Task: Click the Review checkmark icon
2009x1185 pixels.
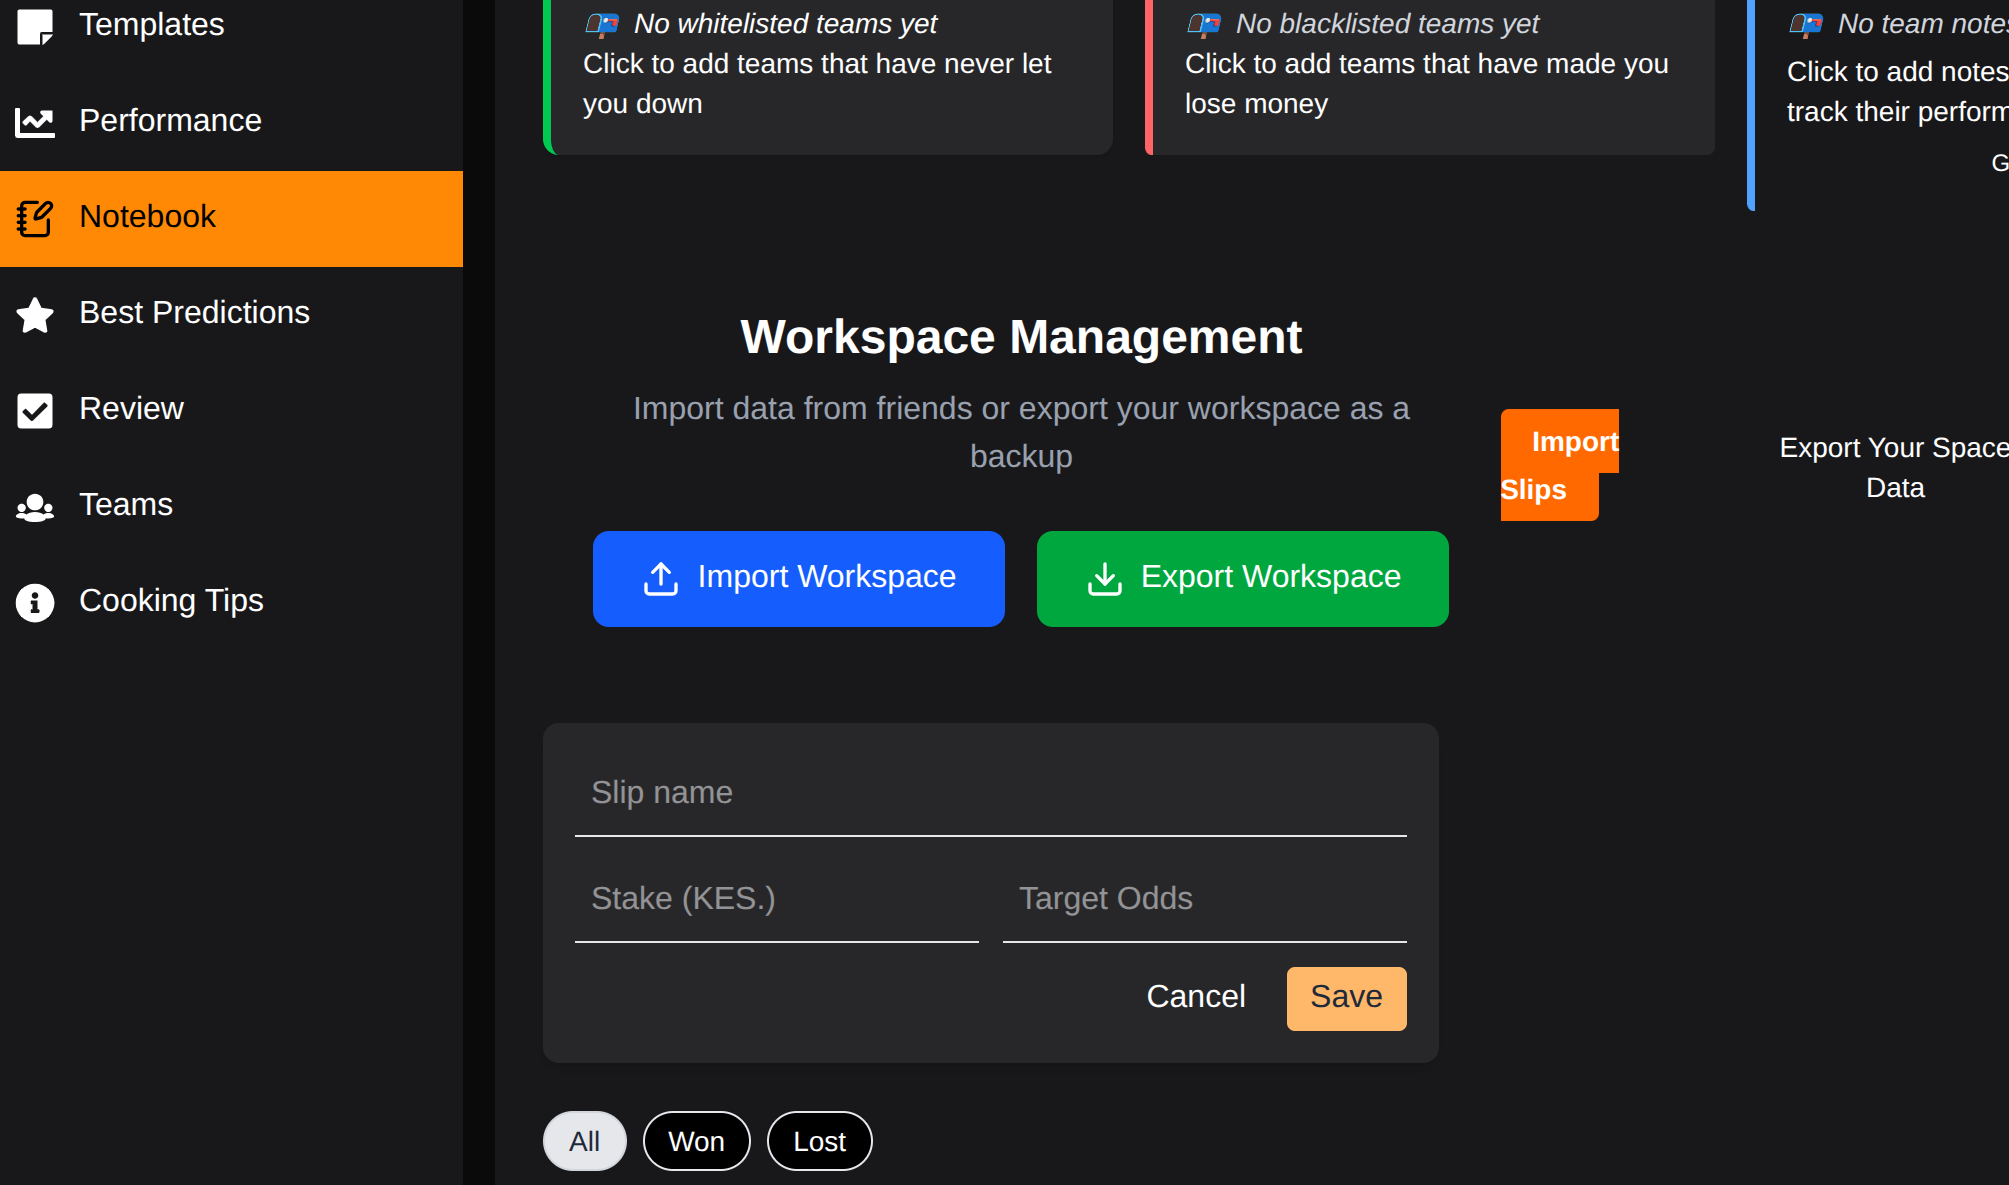Action: (x=35, y=410)
